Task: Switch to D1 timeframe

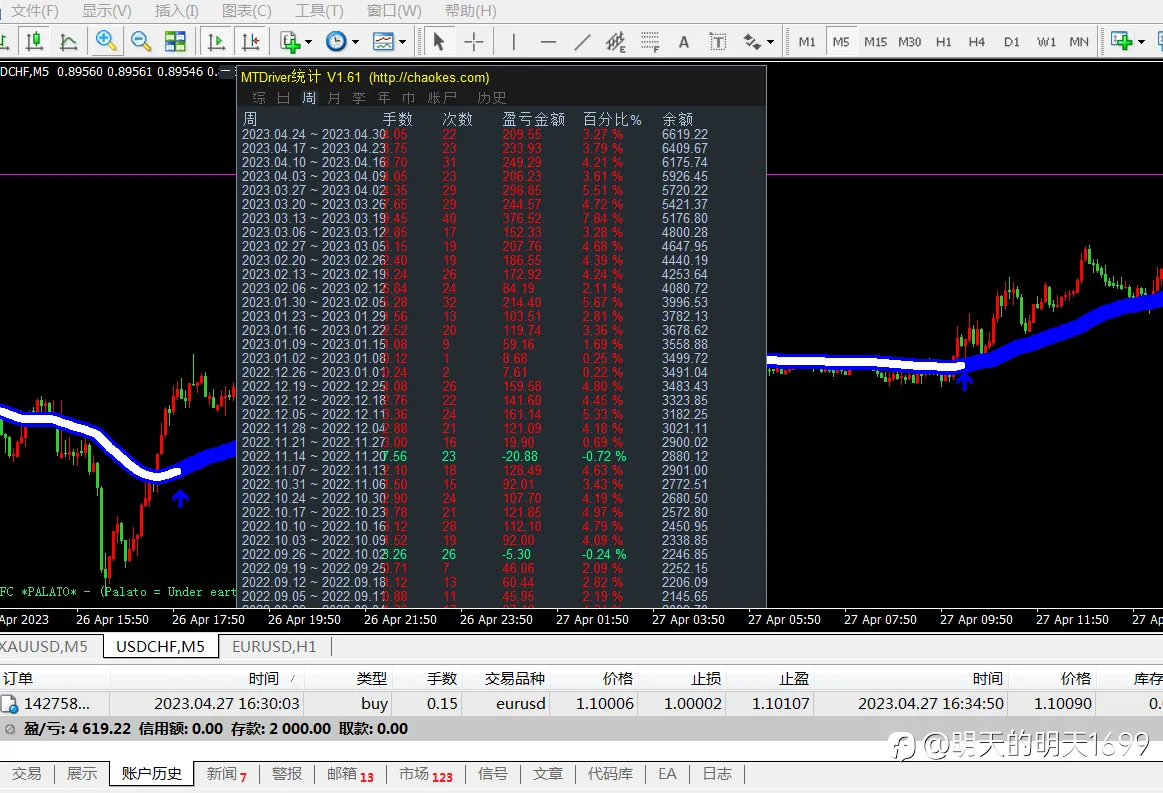Action: coord(1012,42)
